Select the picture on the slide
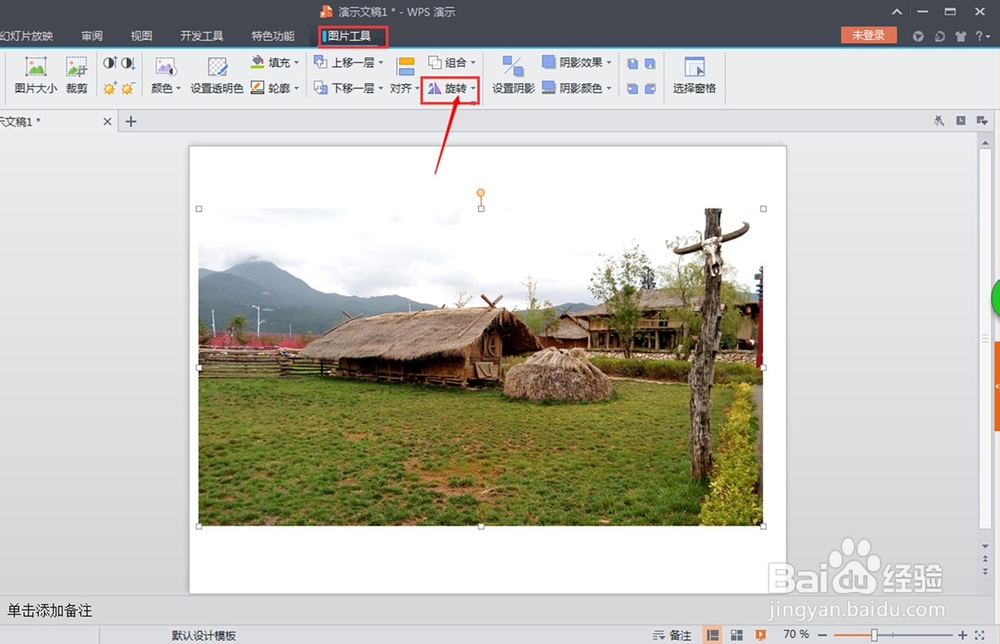Viewport: 1000px width, 644px height. coord(481,367)
